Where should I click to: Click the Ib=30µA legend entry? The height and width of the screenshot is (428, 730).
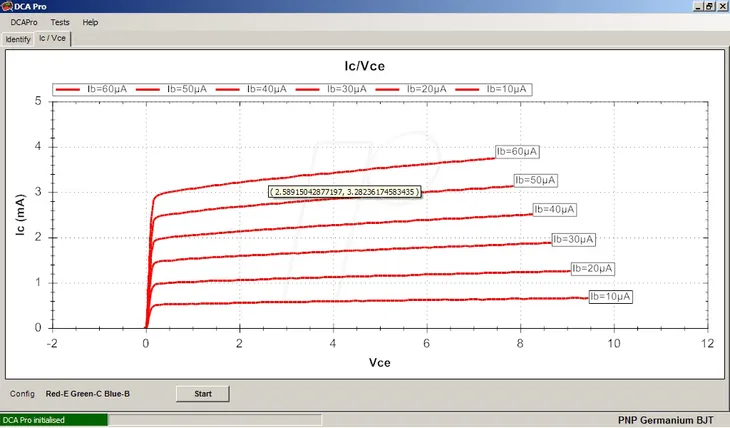tap(331, 89)
